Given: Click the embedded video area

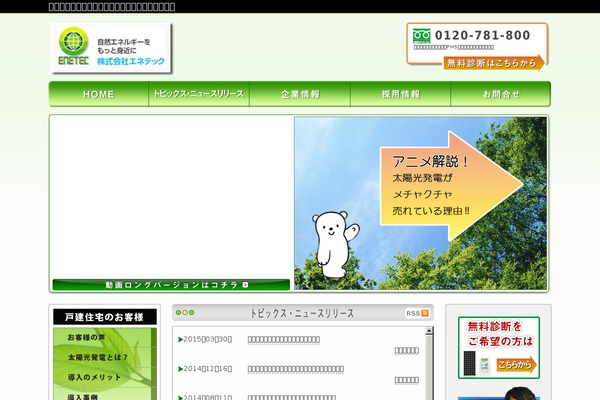Looking at the screenshot, I should tap(171, 198).
